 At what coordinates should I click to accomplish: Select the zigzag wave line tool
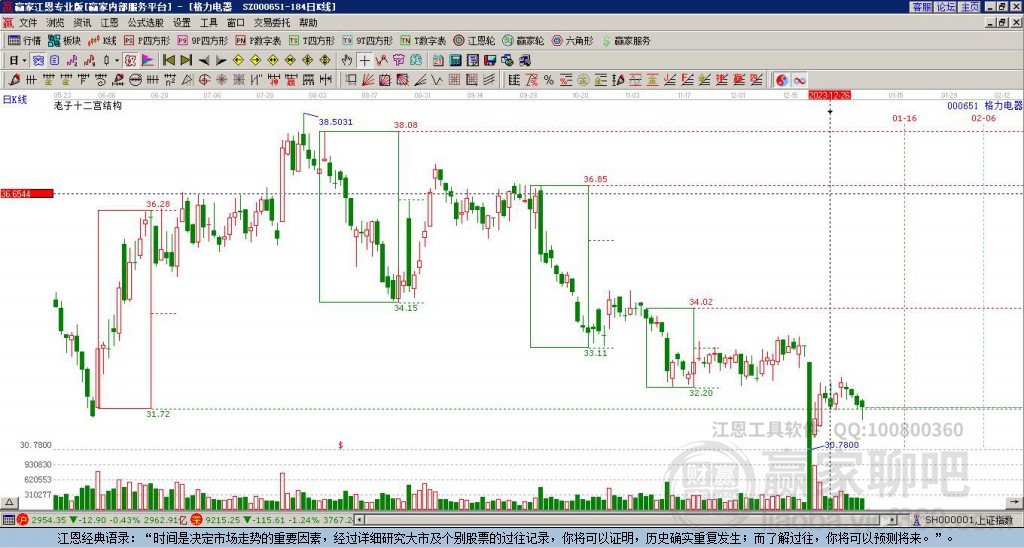point(437,80)
